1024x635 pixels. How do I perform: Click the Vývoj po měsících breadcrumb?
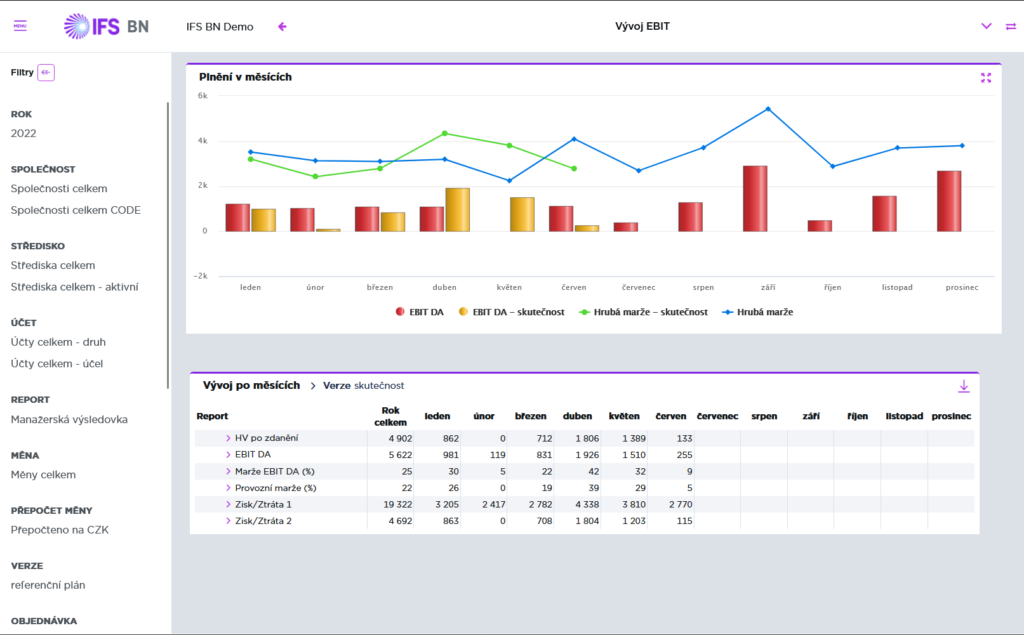tap(251, 385)
